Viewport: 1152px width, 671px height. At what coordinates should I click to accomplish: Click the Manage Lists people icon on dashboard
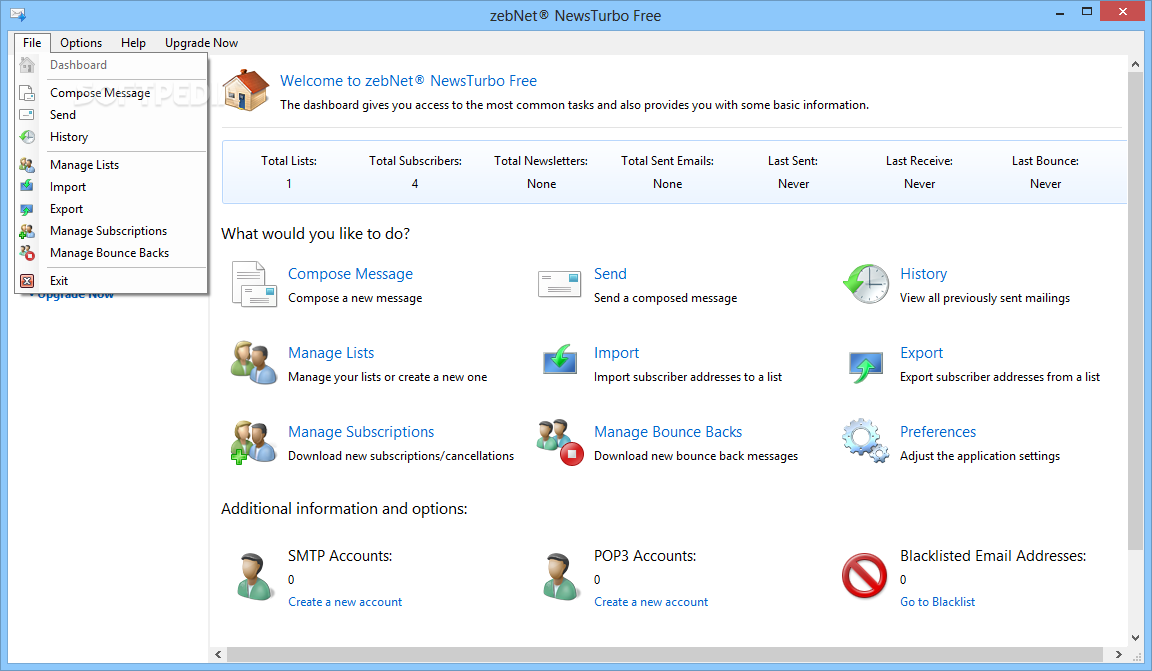click(x=253, y=362)
